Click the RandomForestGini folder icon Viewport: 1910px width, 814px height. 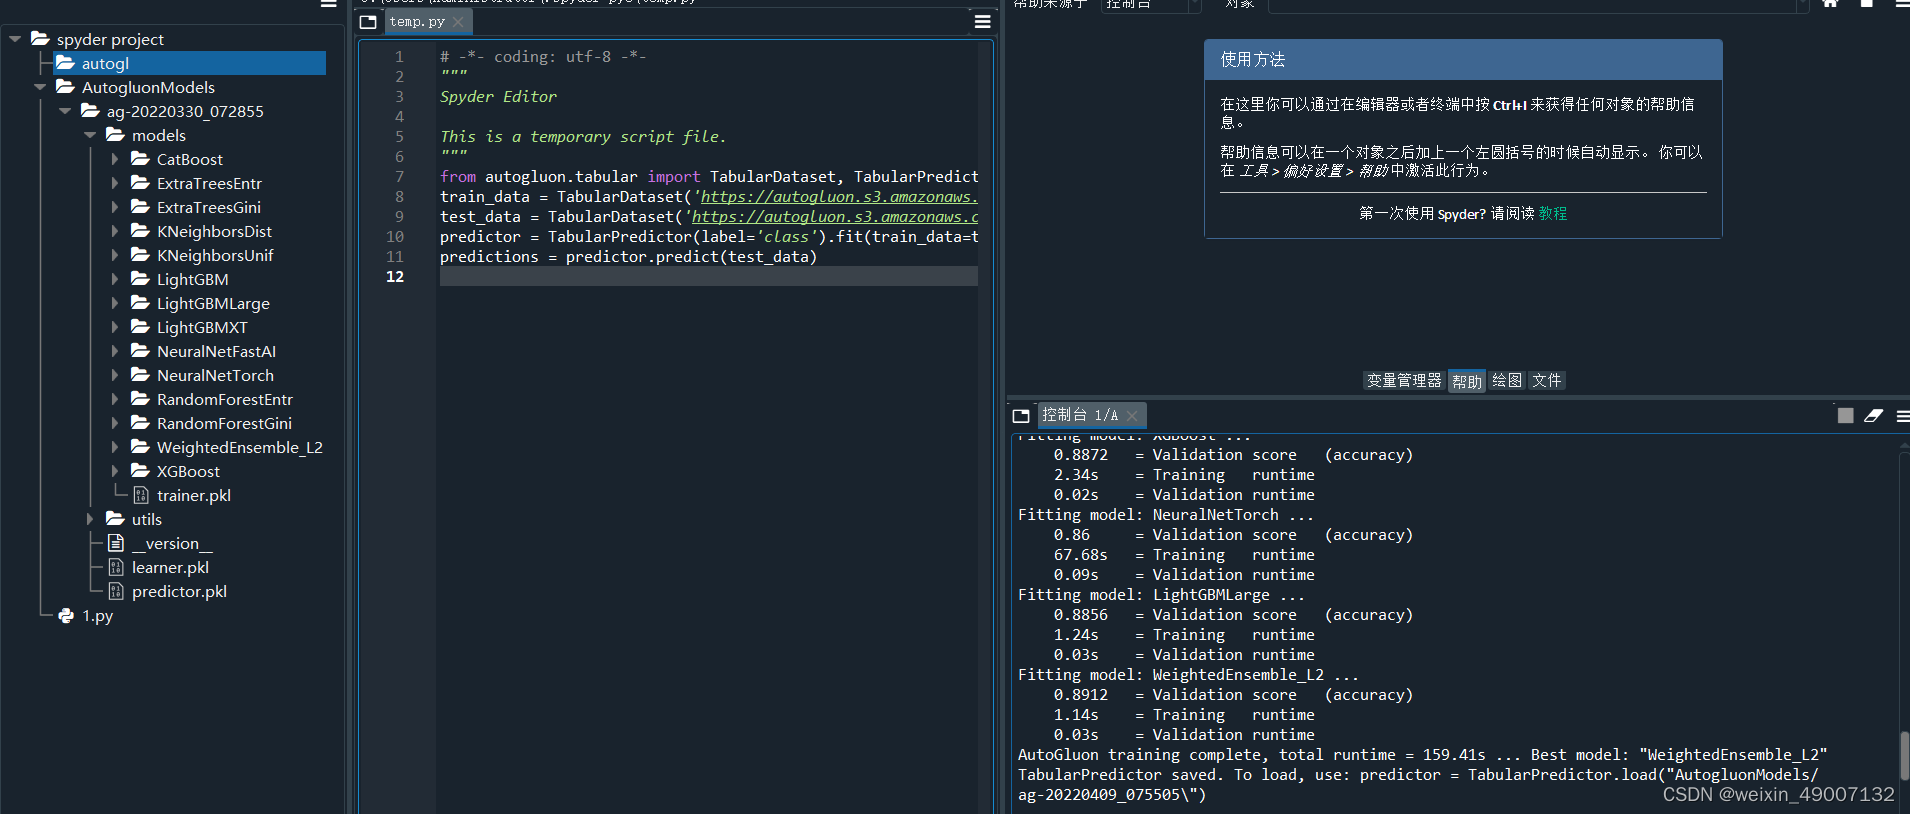[140, 422]
